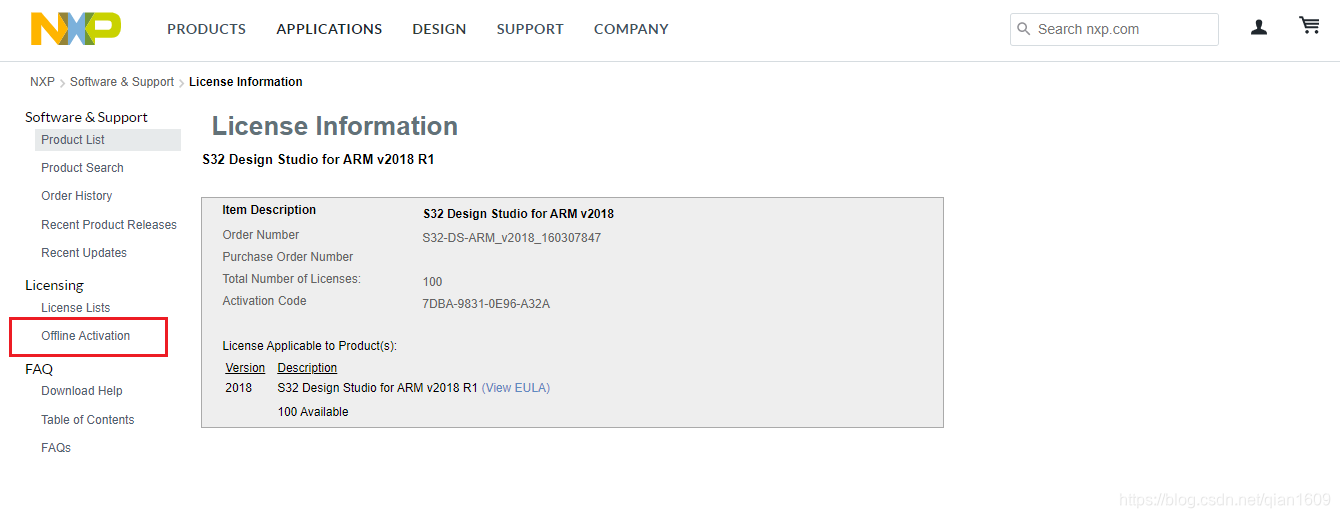
Task: Type in the Search nxp.com field
Action: (x=1122, y=29)
